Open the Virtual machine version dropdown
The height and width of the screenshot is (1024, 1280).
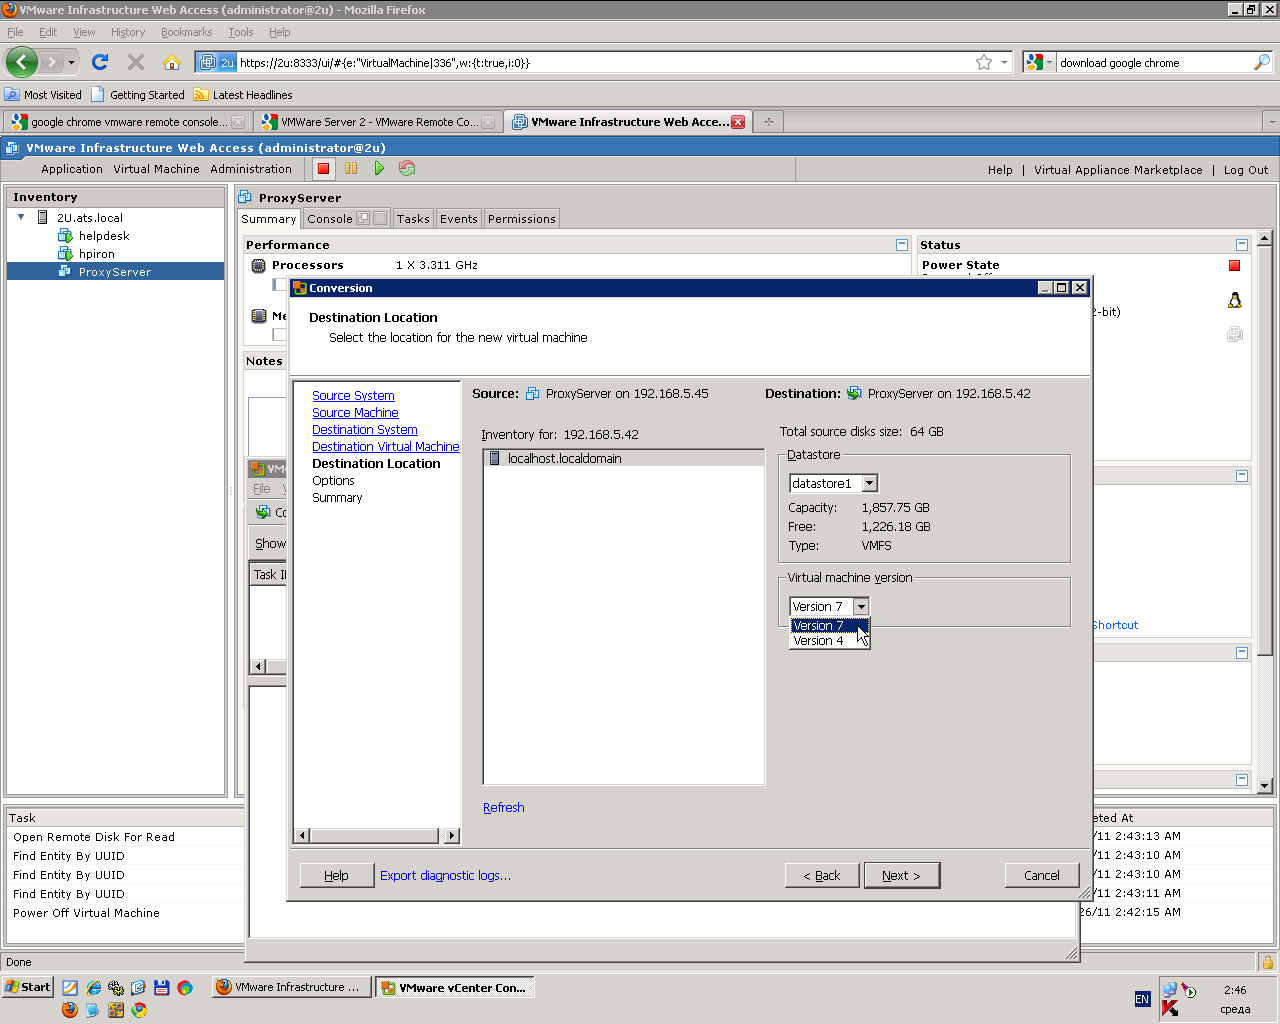[x=861, y=606]
